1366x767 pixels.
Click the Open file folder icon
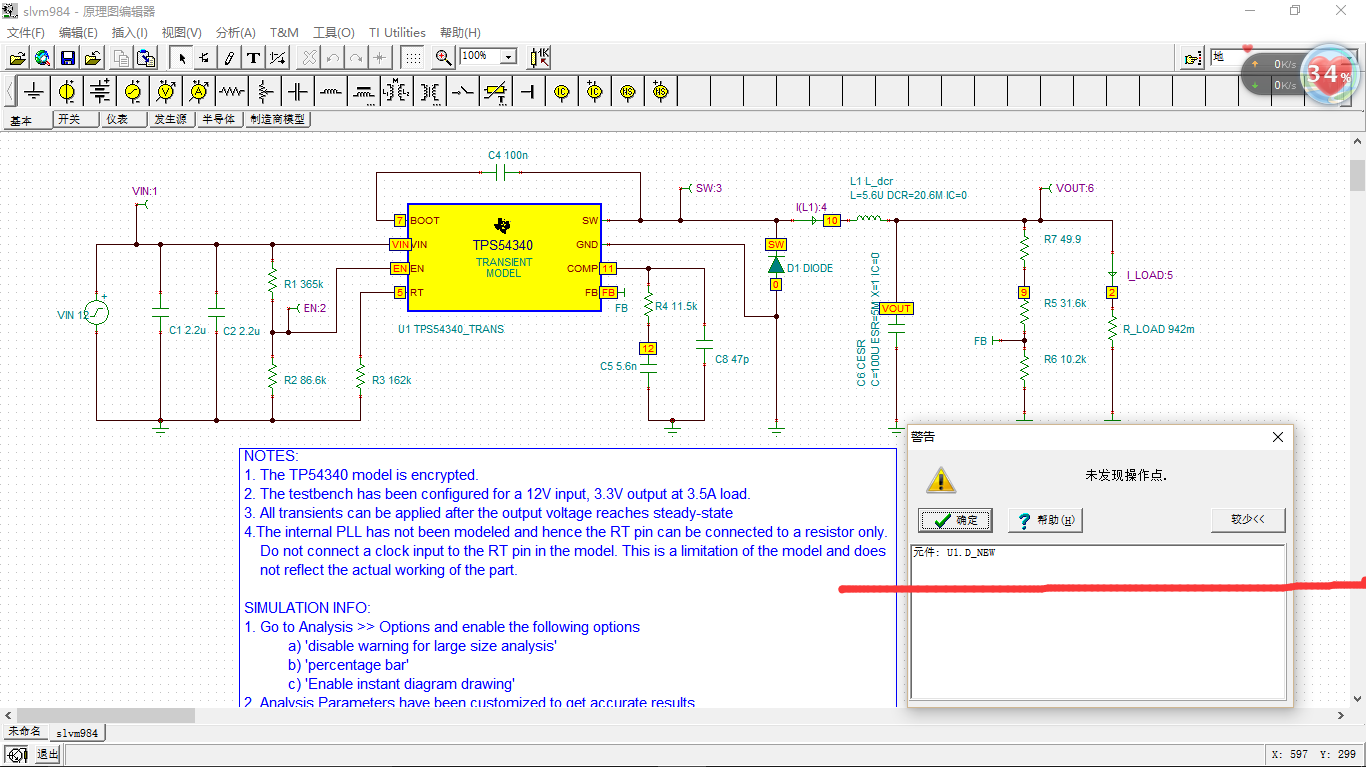17,57
